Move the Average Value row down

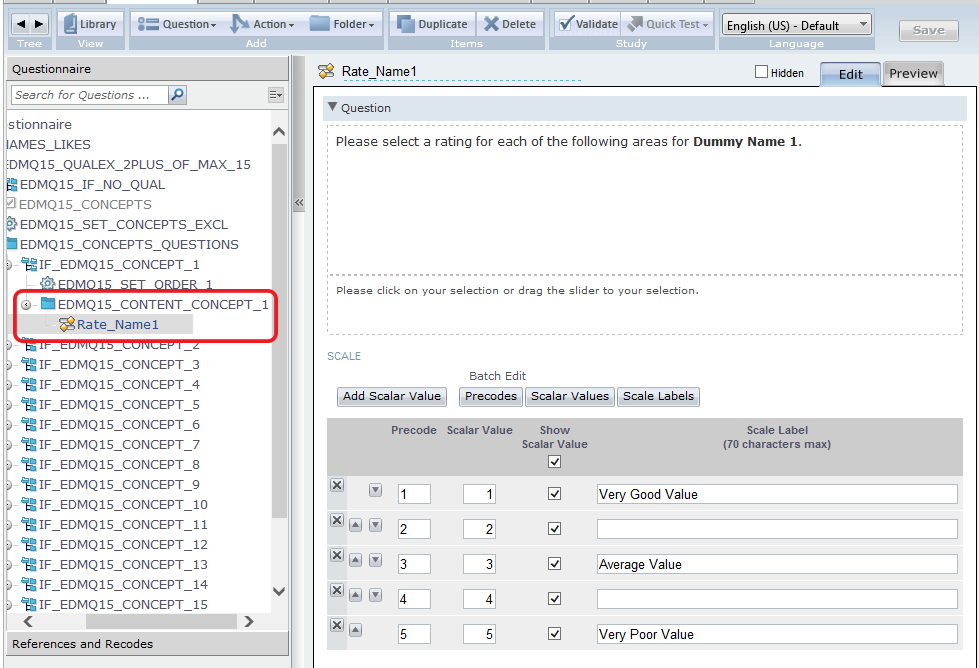pyautogui.click(x=375, y=560)
